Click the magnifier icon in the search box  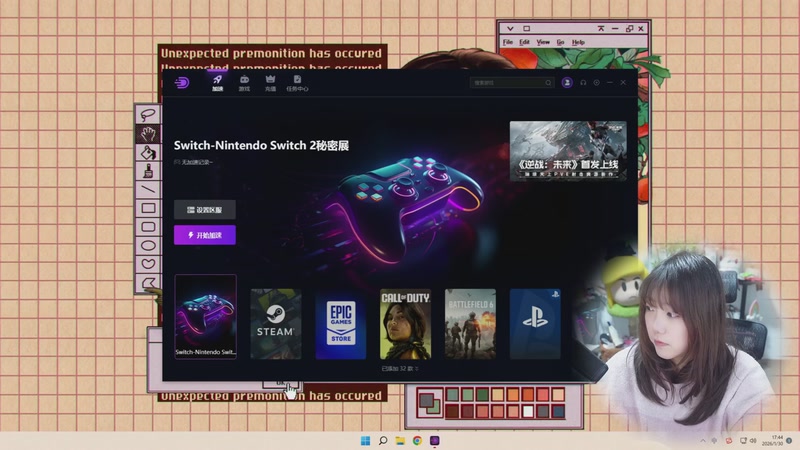tap(548, 83)
